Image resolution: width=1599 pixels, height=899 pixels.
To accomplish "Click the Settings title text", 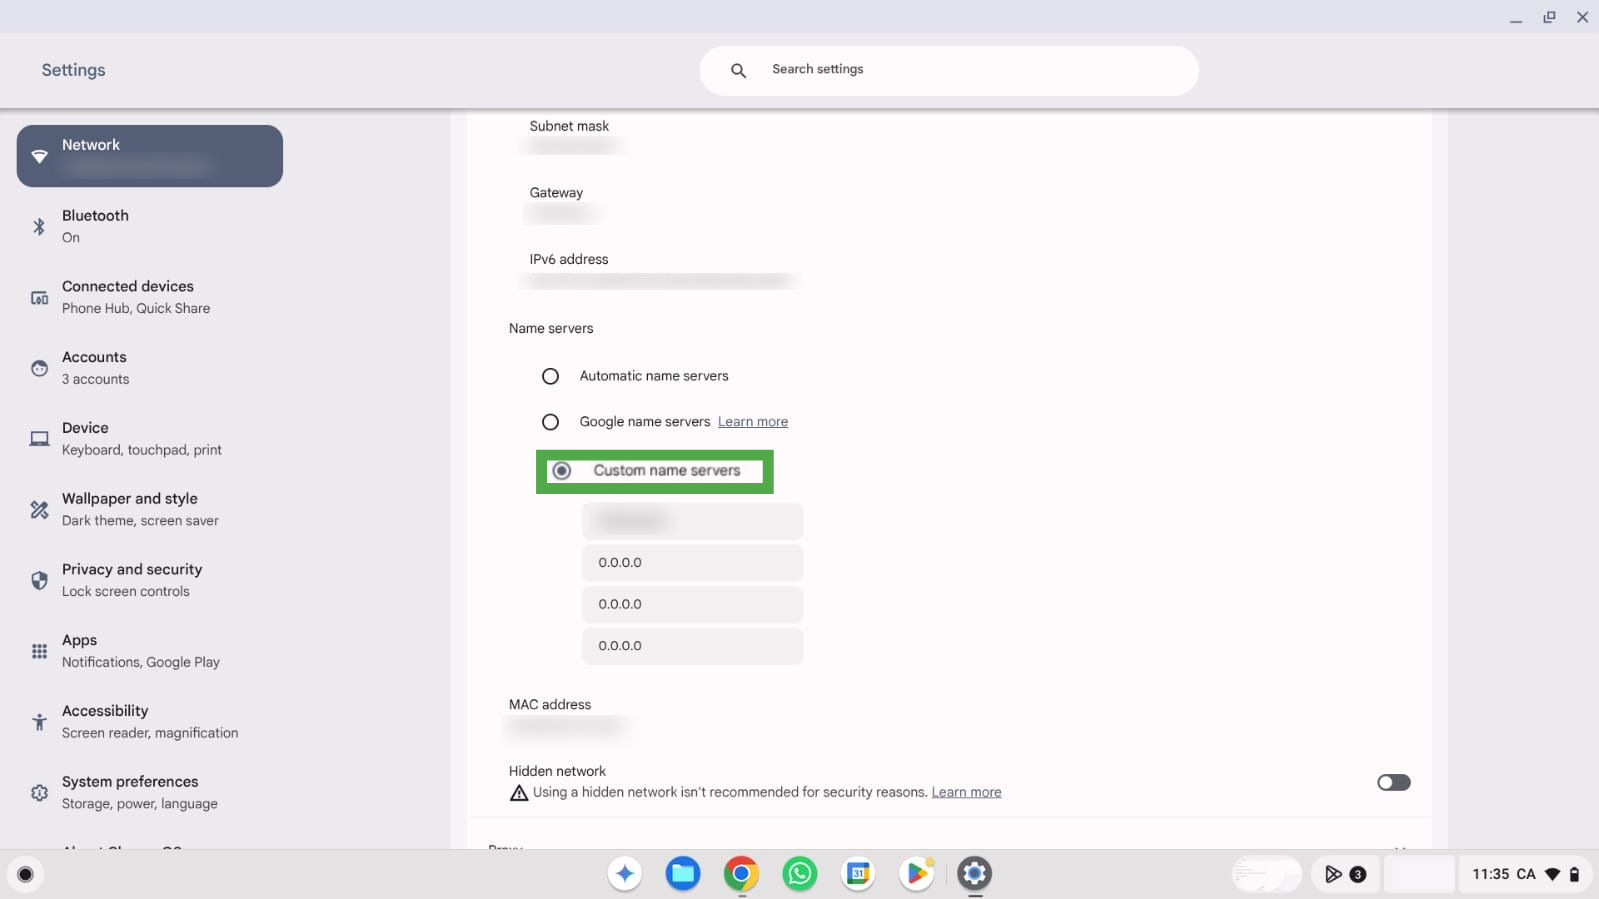I will pyautogui.click(x=73, y=70).
